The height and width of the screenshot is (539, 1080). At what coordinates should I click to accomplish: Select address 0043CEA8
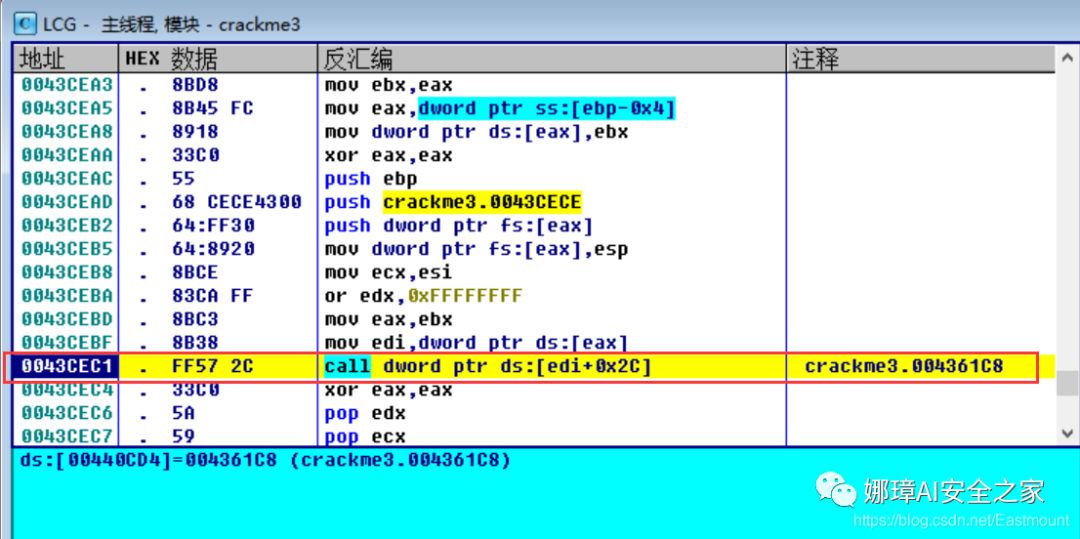pos(68,132)
